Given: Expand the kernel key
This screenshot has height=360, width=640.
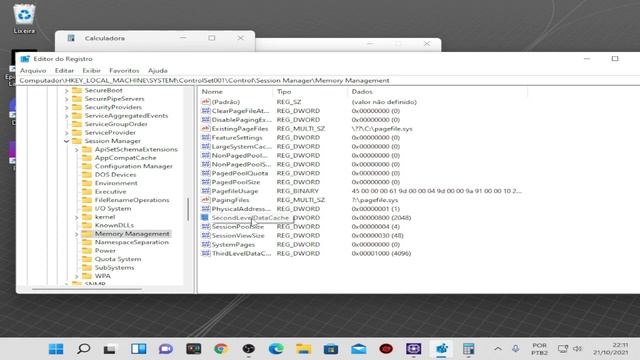Looking at the screenshot, I should tap(77, 218).
